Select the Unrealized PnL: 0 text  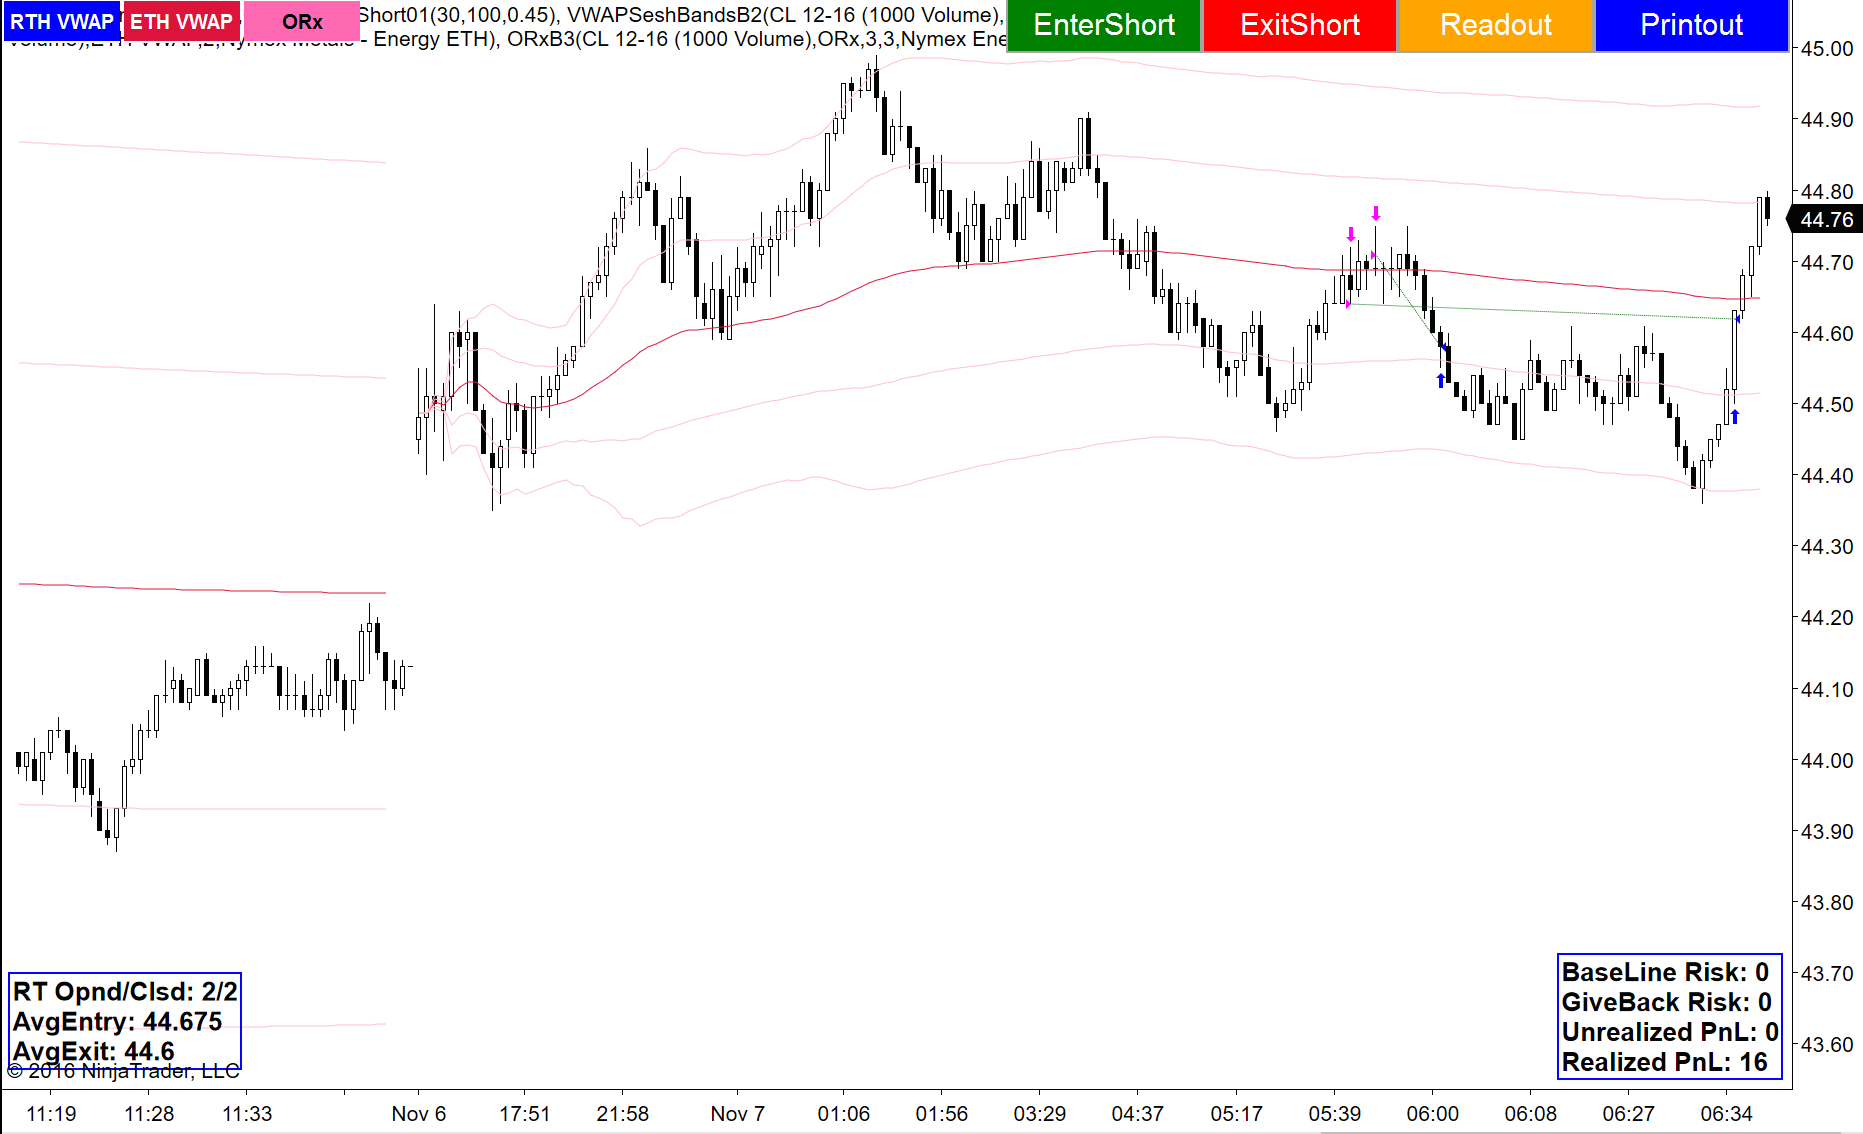pyautogui.click(x=1670, y=1032)
